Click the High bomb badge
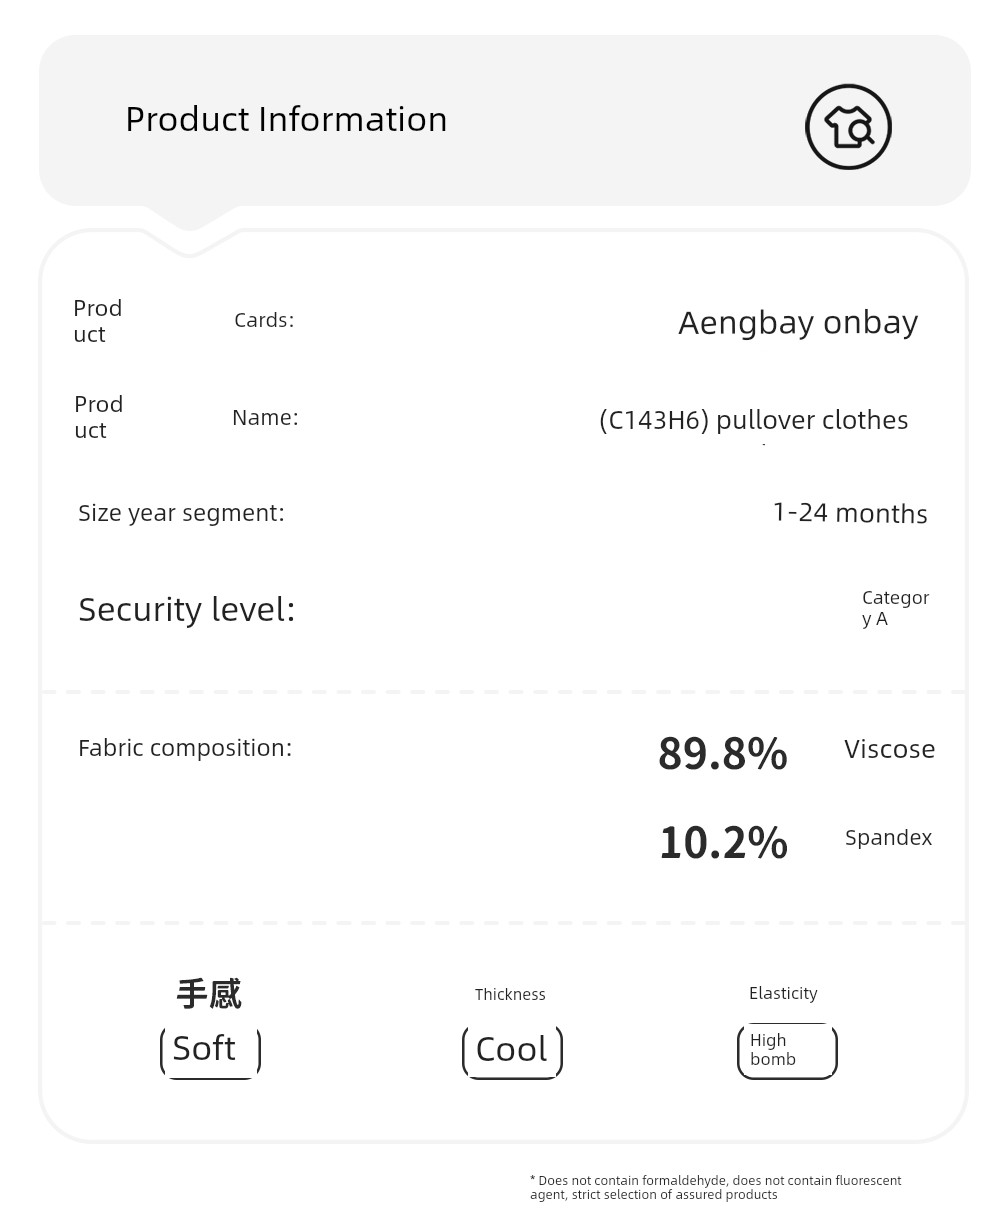This screenshot has width=1000, height=1227. coord(787,1051)
